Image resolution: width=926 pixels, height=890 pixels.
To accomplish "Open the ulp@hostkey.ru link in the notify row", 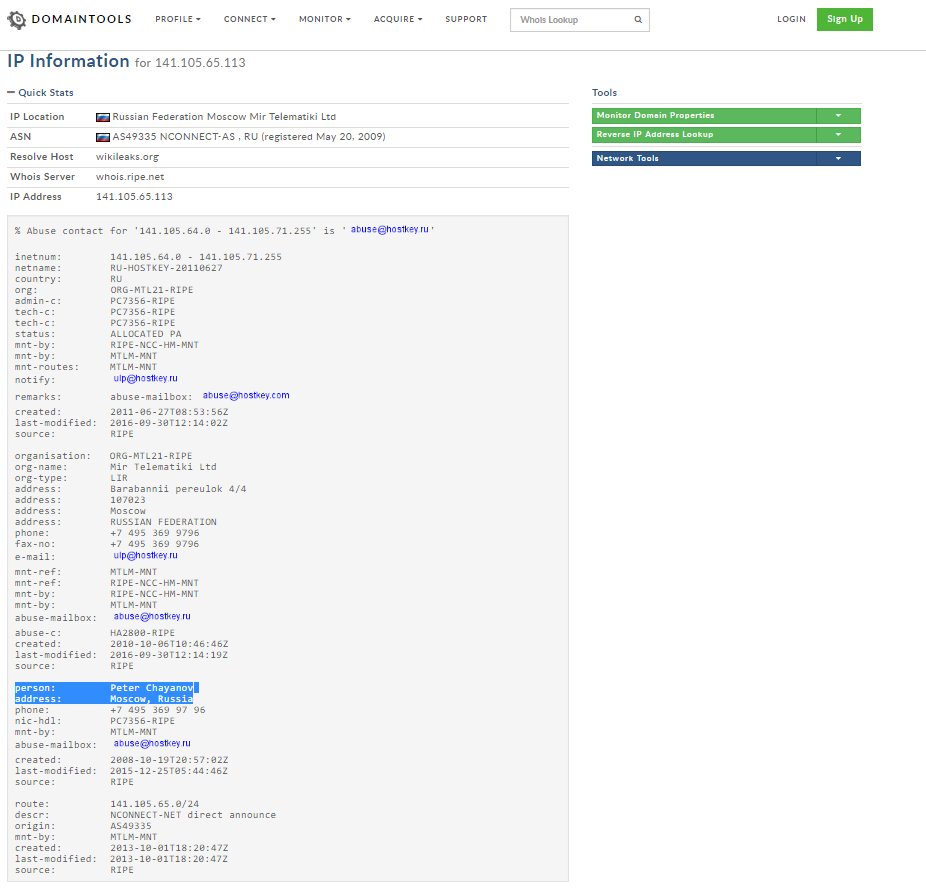I will click(x=145, y=378).
